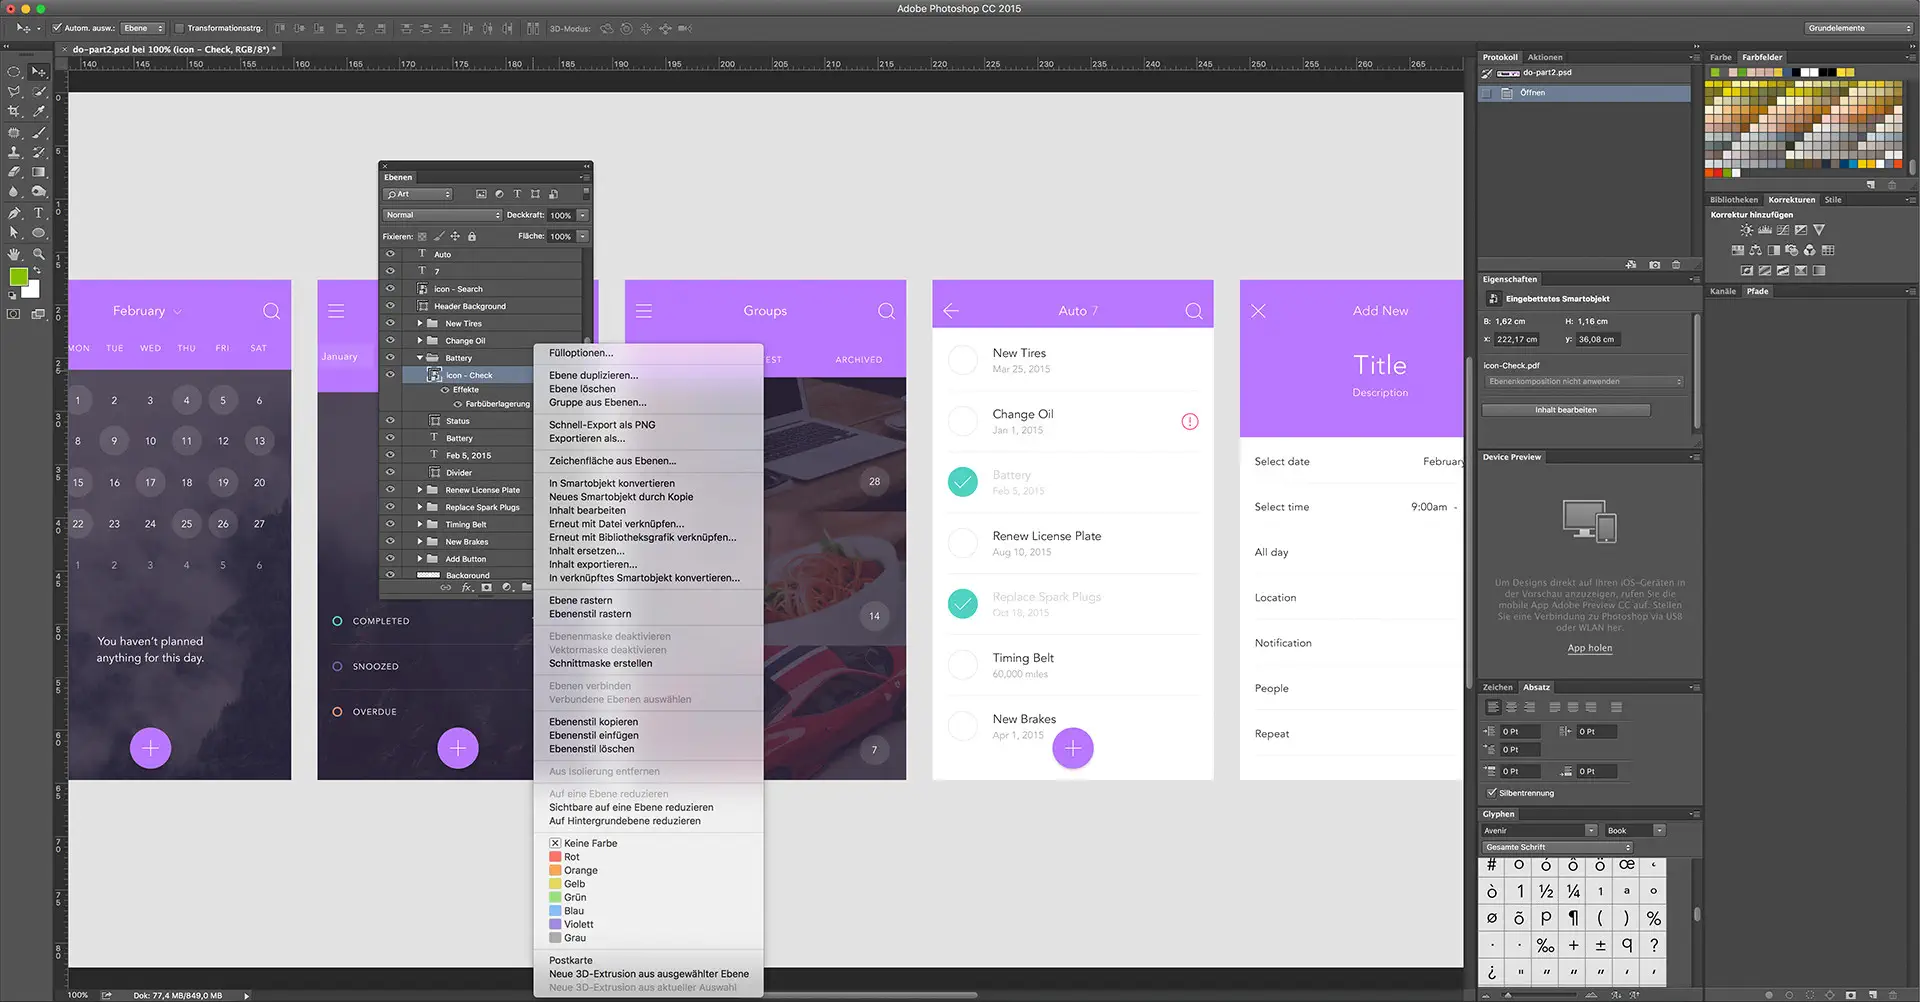Toggle the Silbentrennung checkbox
Viewport: 1920px width, 1002px height.
pos(1492,793)
